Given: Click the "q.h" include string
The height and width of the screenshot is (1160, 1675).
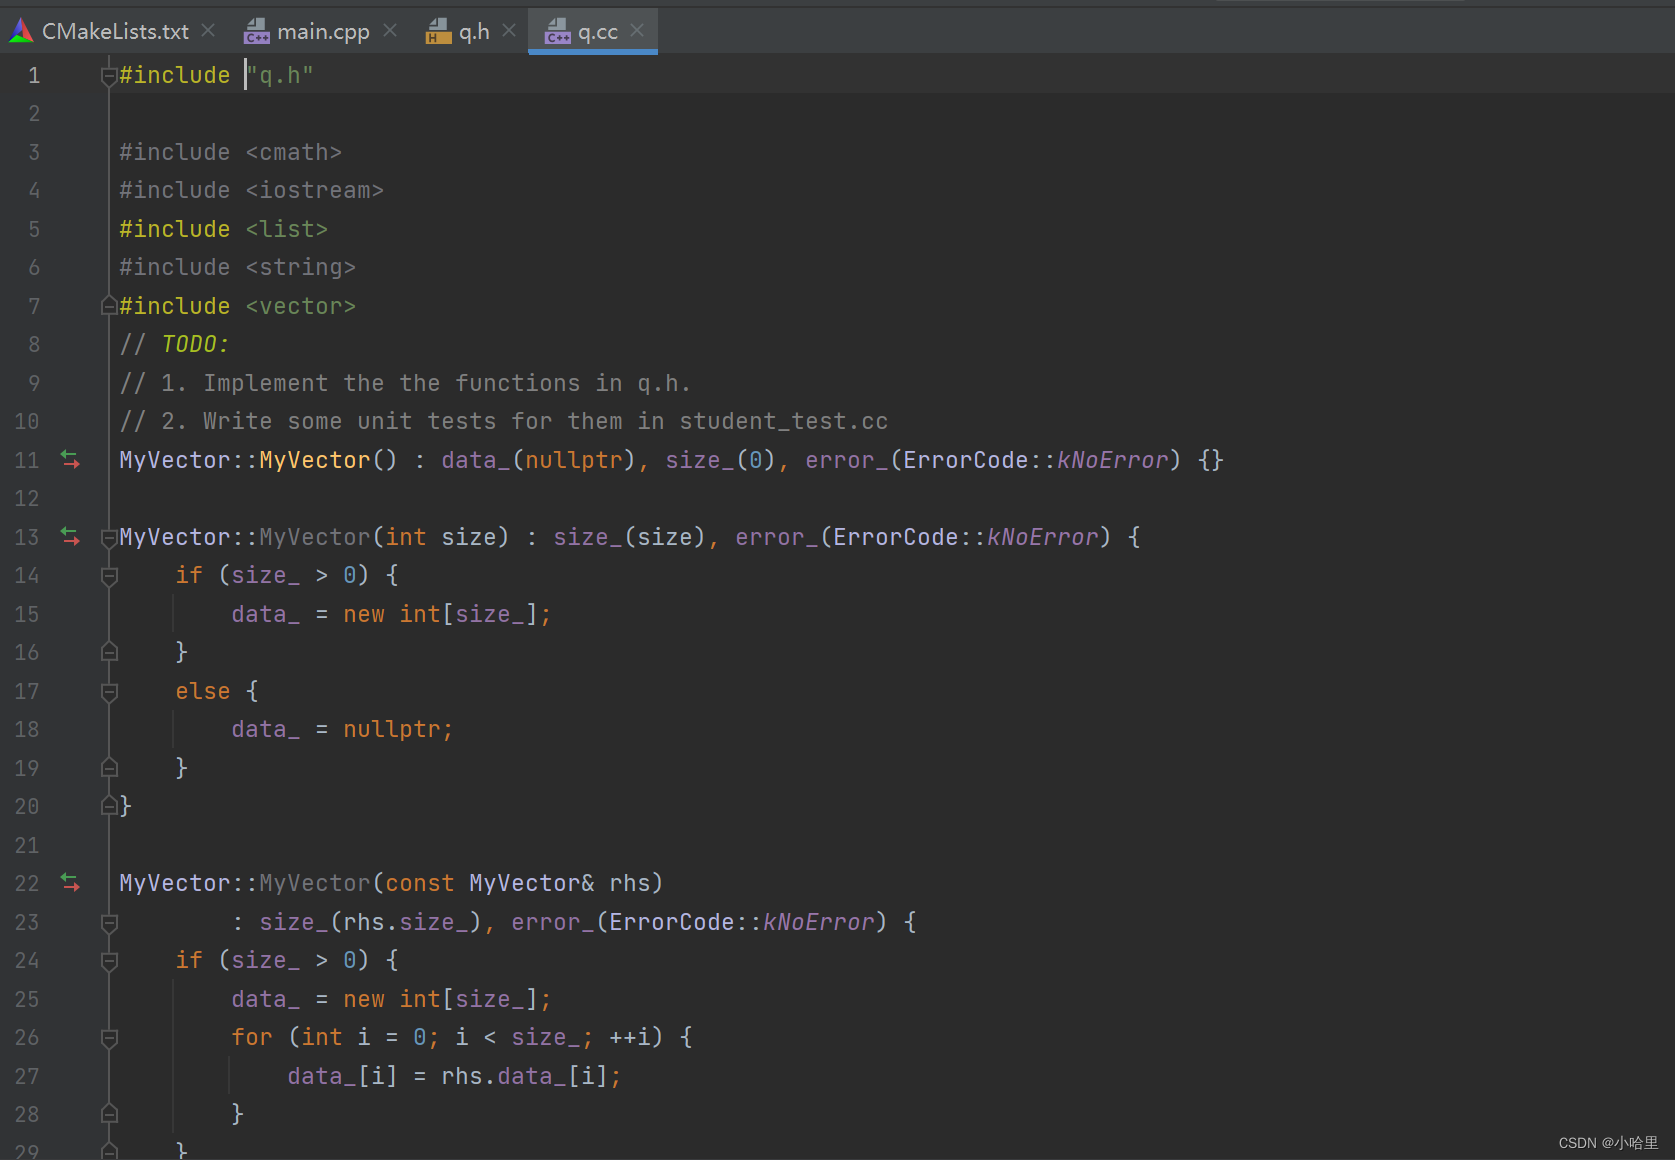Looking at the screenshot, I should pyautogui.click(x=280, y=75).
